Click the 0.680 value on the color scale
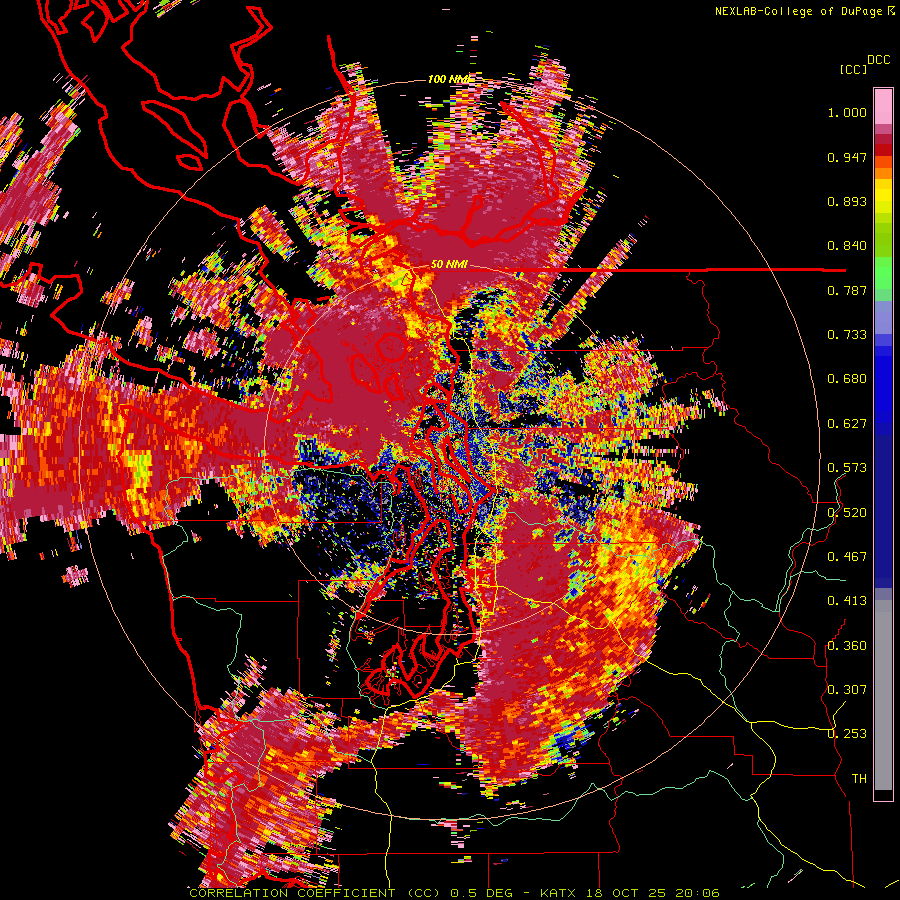The height and width of the screenshot is (900, 900). [847, 379]
